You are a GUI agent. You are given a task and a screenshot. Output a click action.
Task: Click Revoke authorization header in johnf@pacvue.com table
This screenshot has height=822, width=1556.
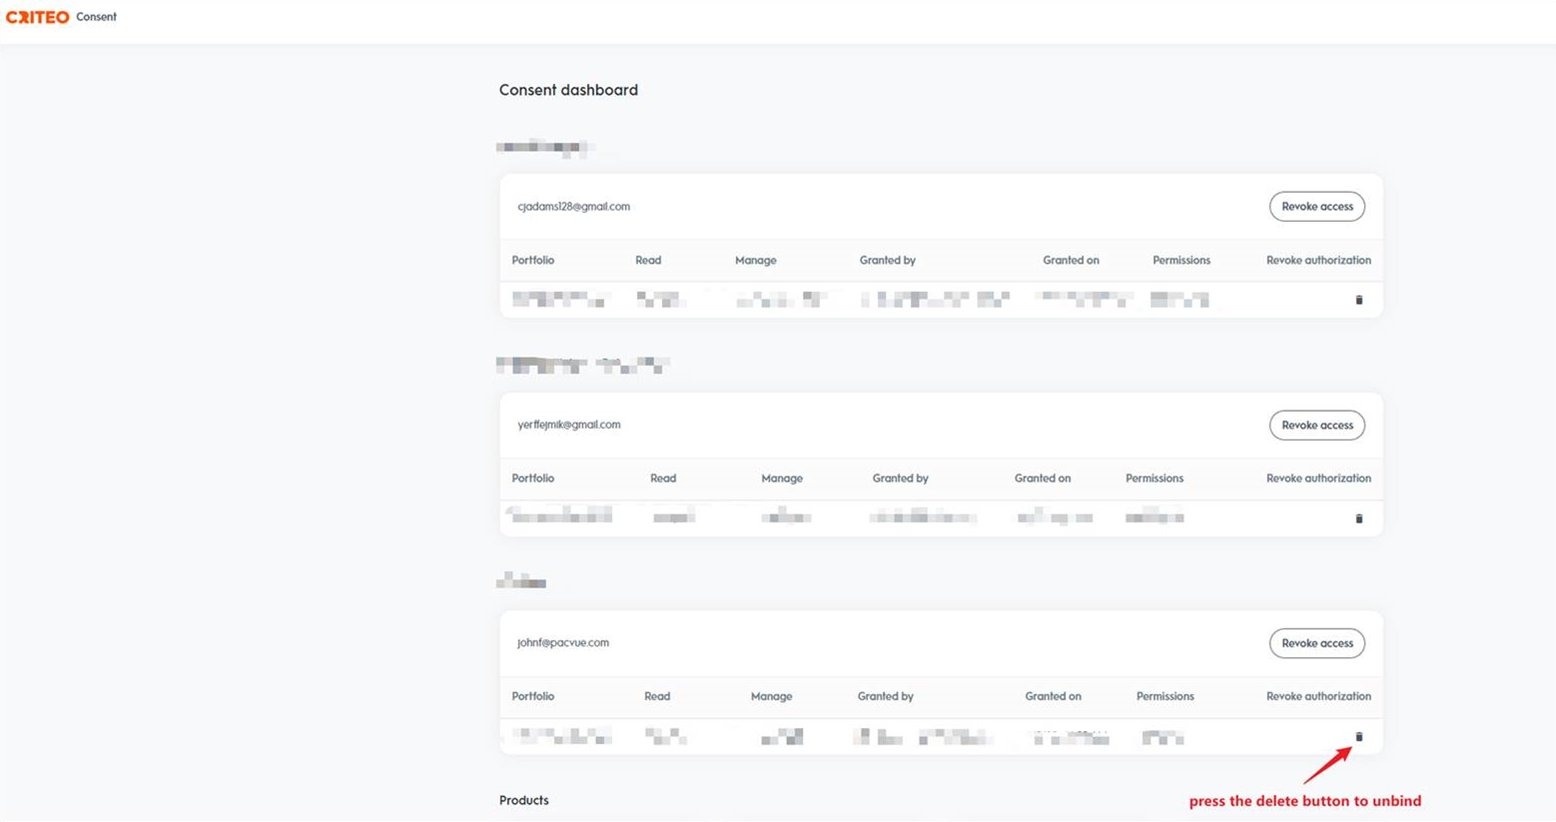point(1318,696)
